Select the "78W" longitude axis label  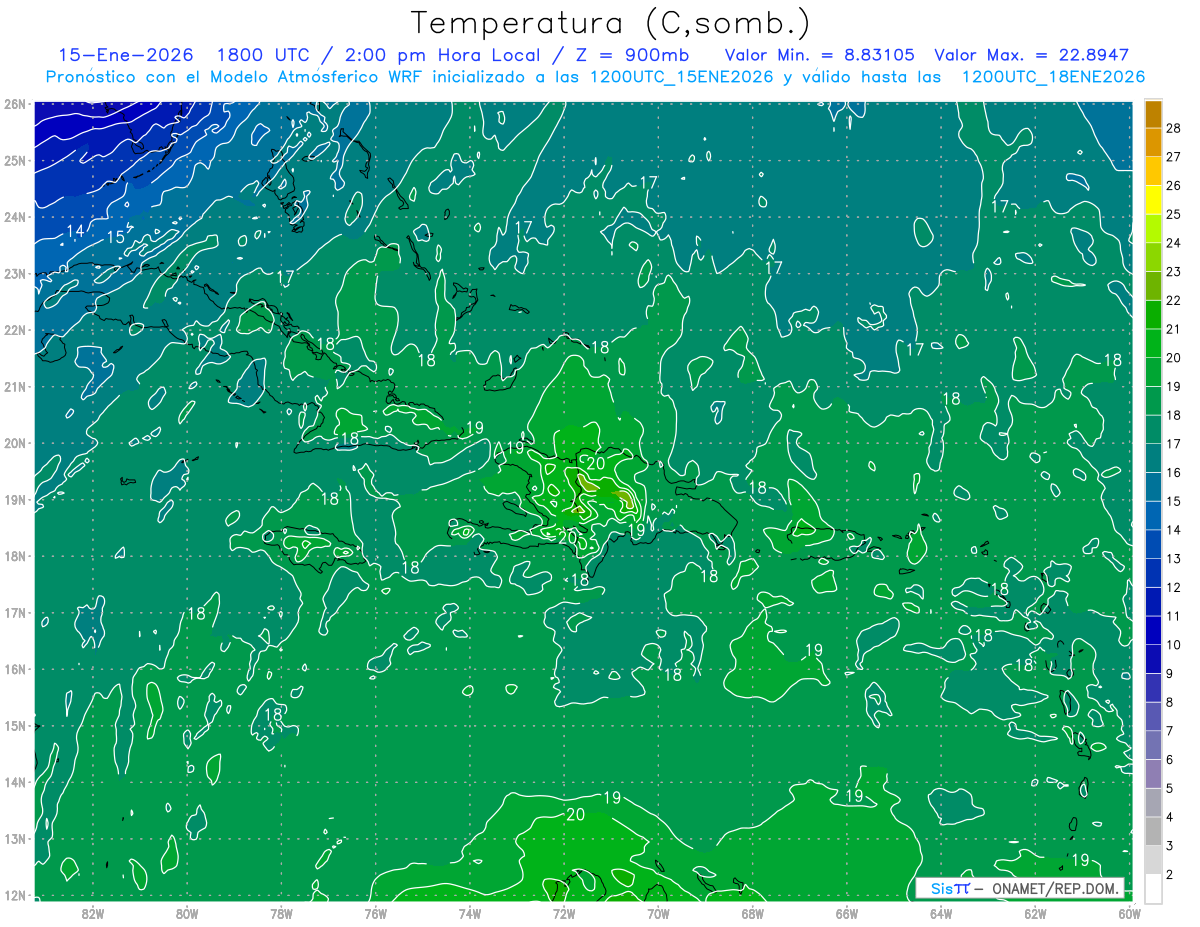(x=281, y=912)
